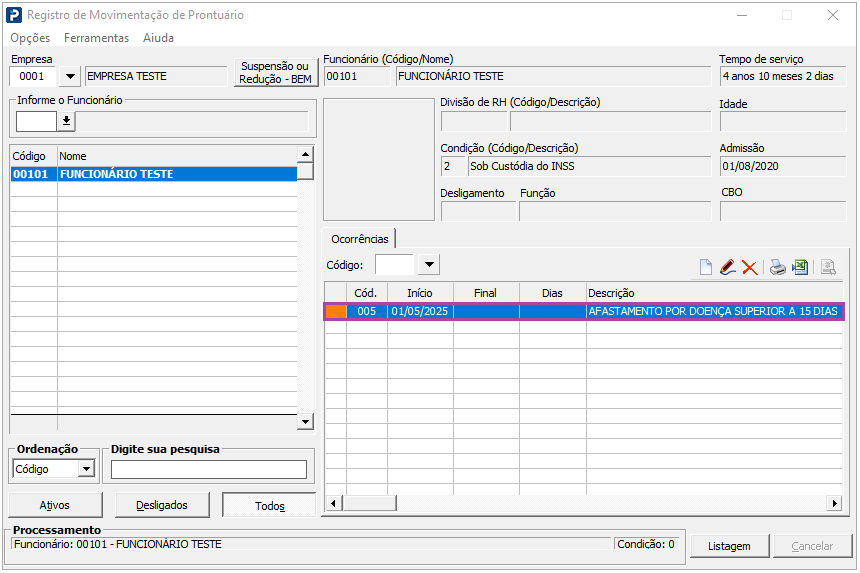Click occurrence start date 01/05/2025
Screen dimensions: 860x573
(x=420, y=311)
